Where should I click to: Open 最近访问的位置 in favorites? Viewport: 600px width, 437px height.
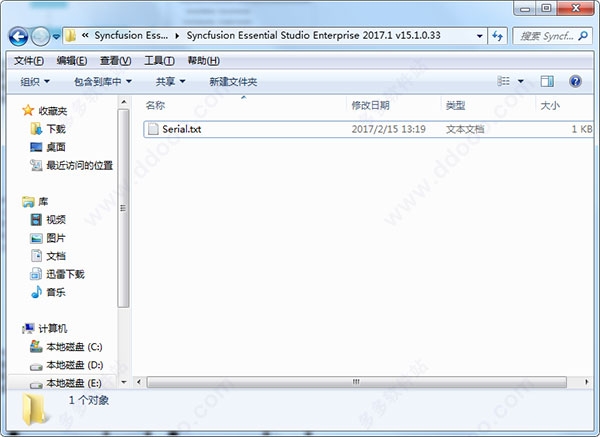pyautogui.click(x=80, y=165)
